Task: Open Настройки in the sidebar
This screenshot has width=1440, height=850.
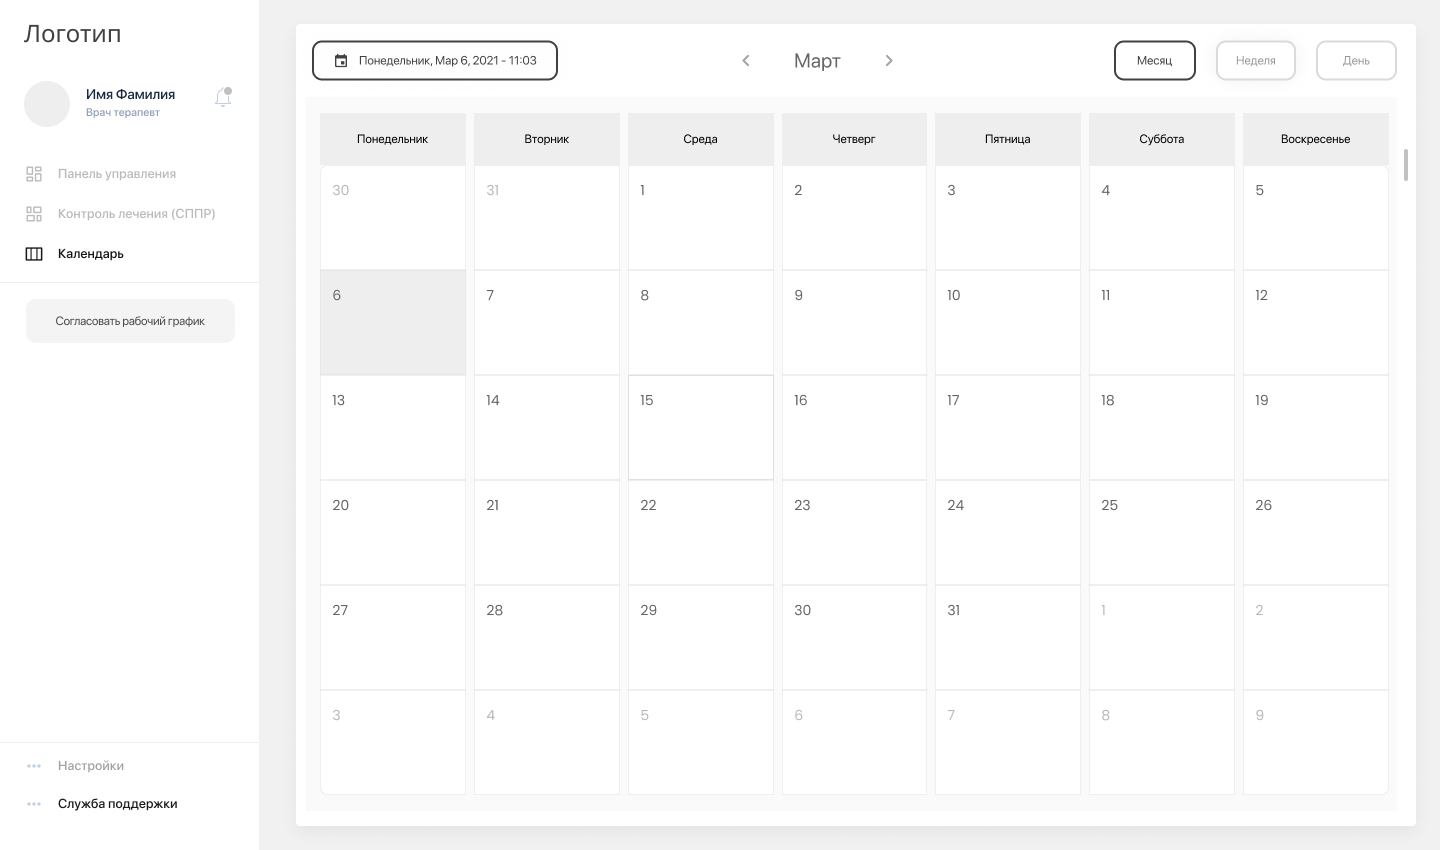Action: pos(91,766)
